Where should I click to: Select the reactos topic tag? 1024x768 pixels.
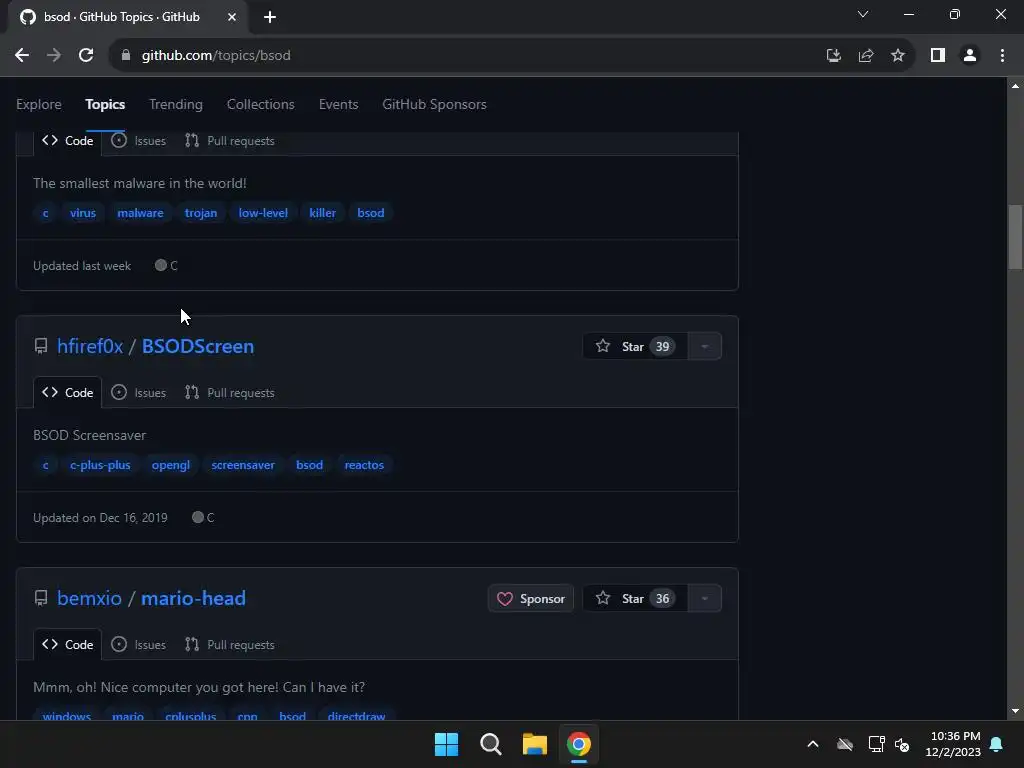(x=364, y=465)
